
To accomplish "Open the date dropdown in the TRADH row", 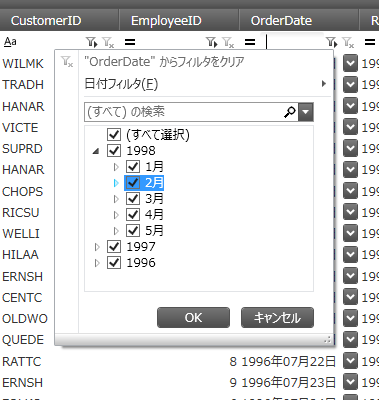I will pos(350,84).
